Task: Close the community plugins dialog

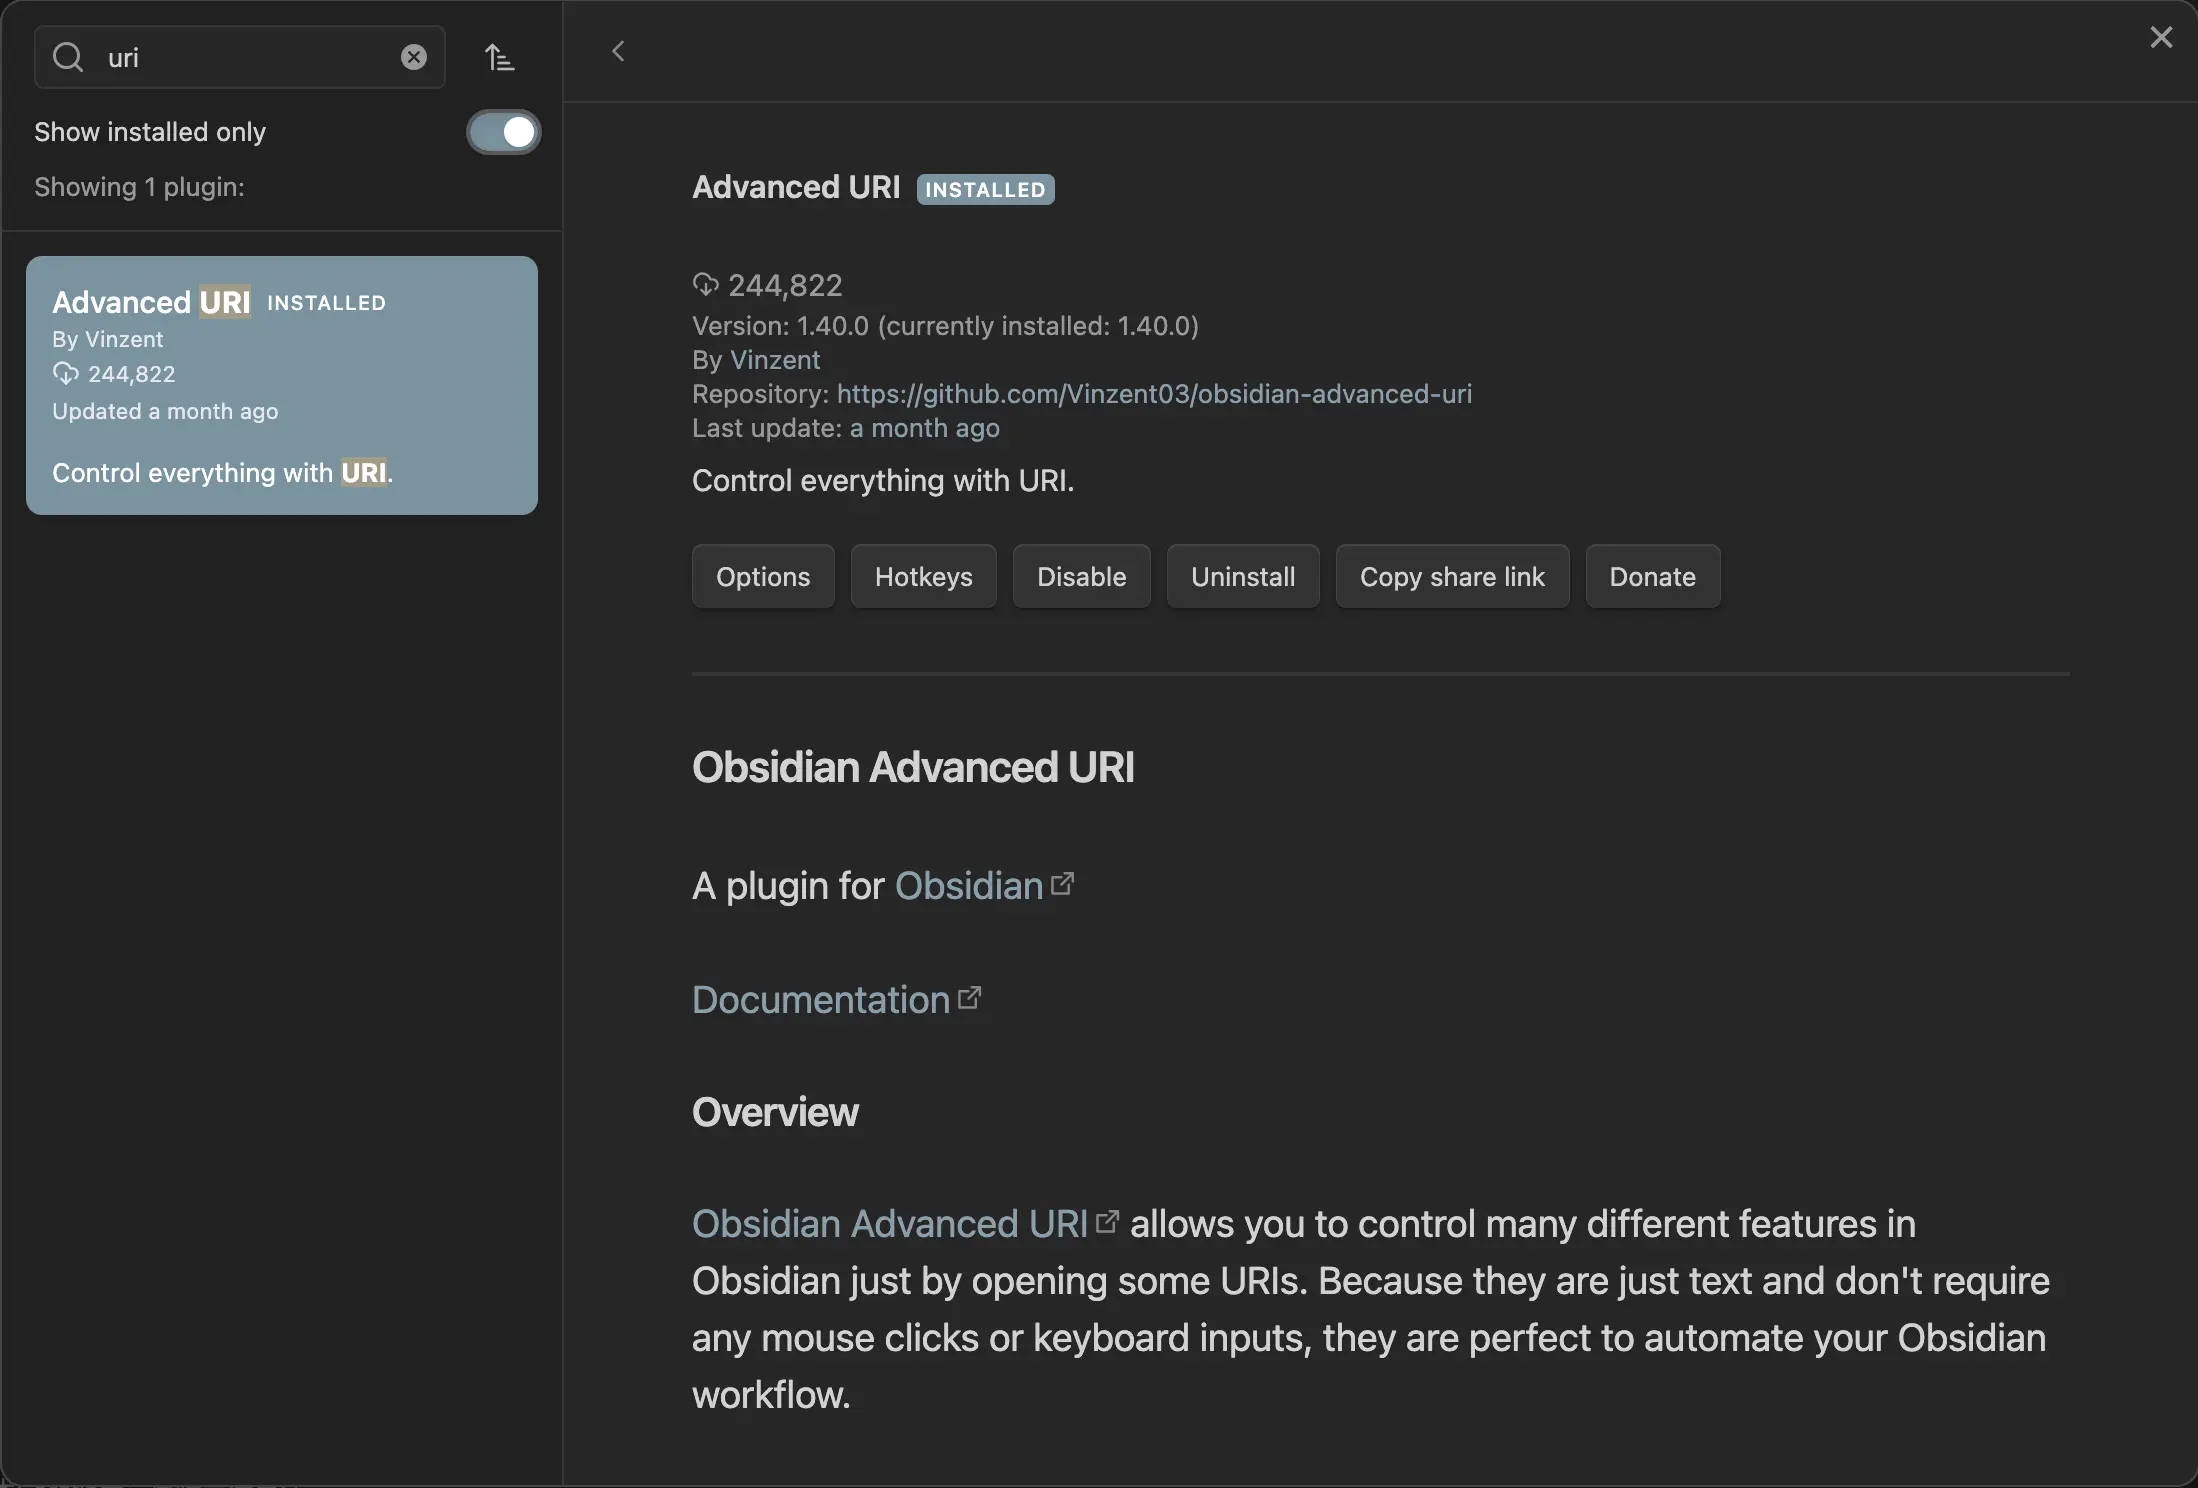Action: (x=2161, y=37)
